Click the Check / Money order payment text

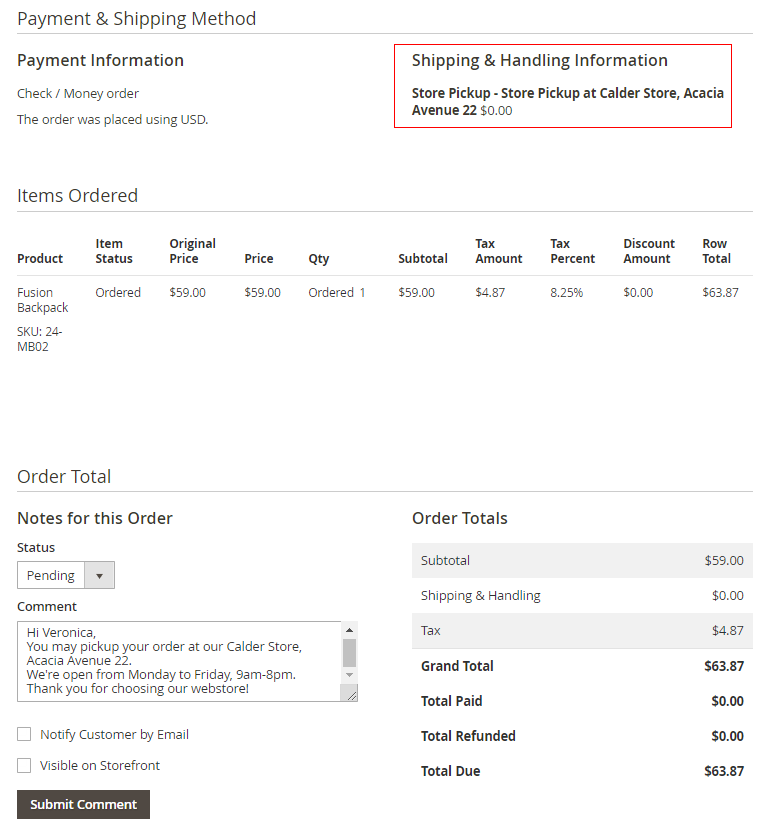coord(78,94)
